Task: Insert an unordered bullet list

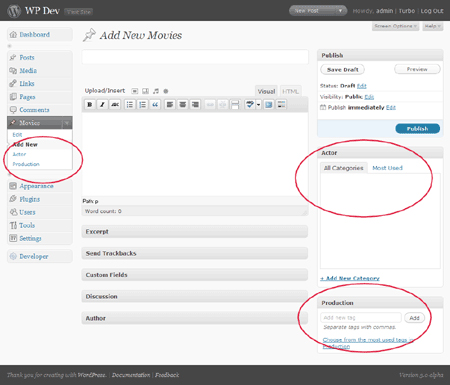Action: click(x=129, y=105)
